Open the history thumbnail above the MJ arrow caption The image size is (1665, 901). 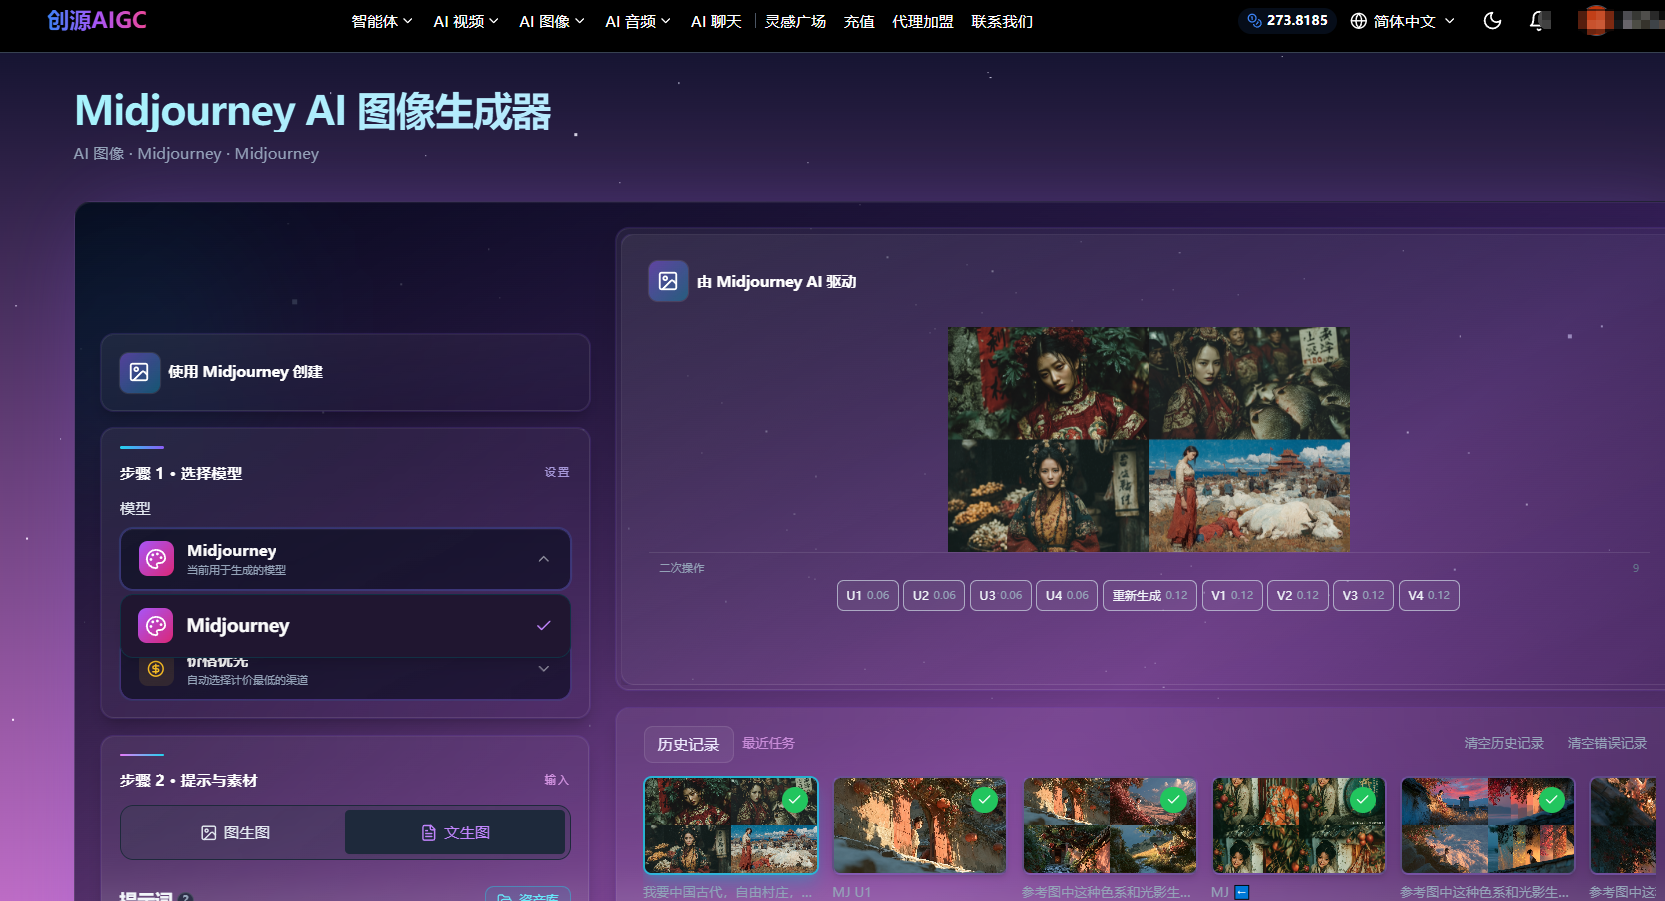[x=1299, y=825]
